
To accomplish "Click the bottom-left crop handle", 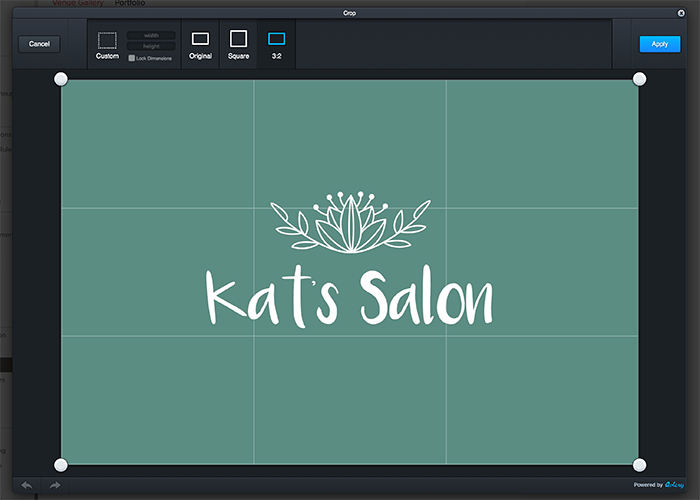I will tap(61, 465).
